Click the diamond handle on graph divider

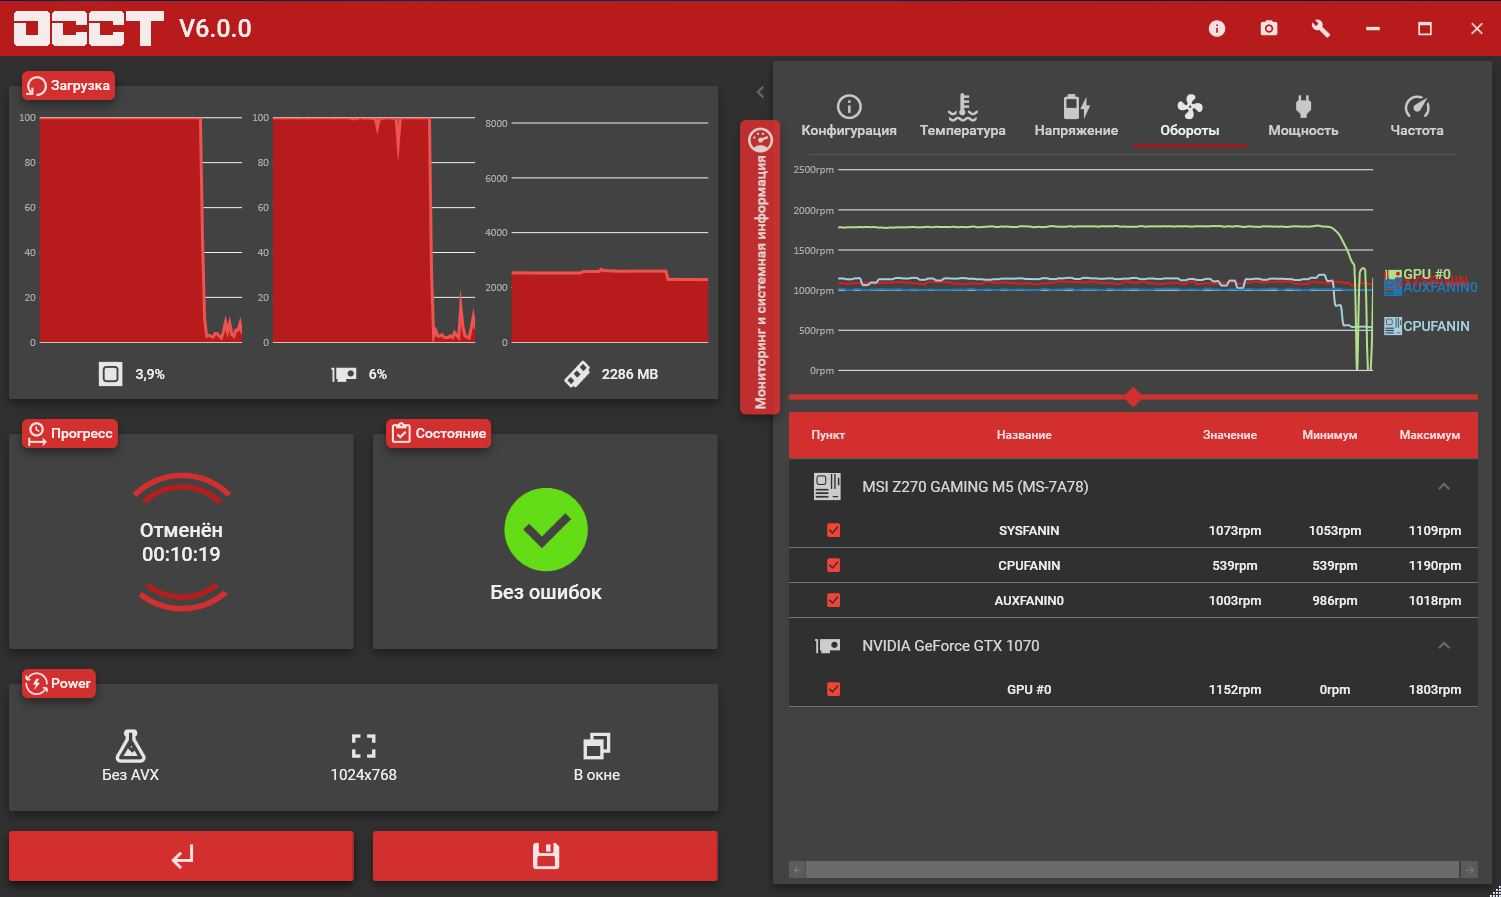pyautogui.click(x=1133, y=397)
